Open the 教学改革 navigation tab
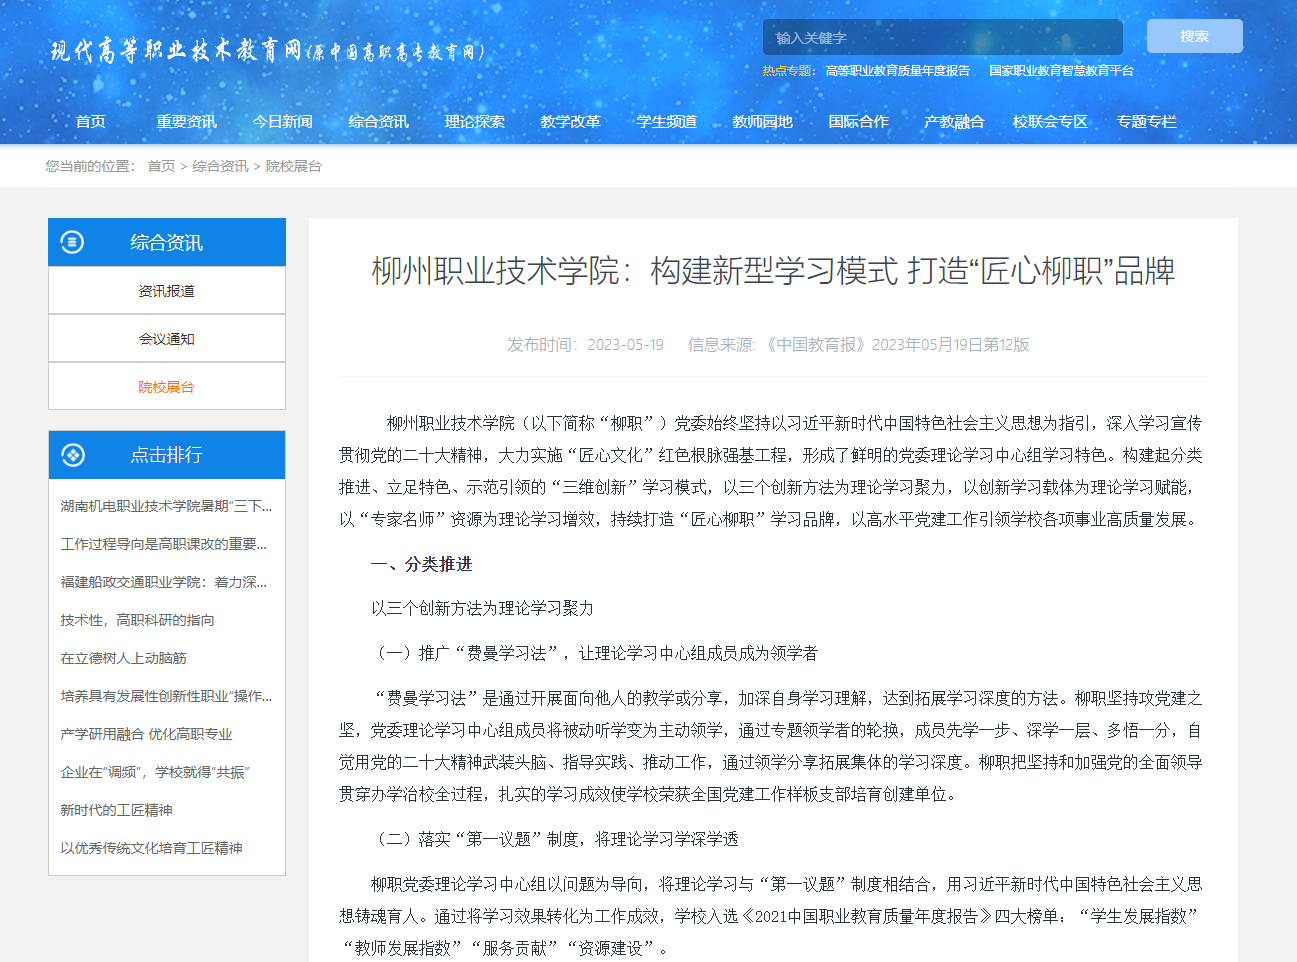Image resolution: width=1297 pixels, height=962 pixels. pyautogui.click(x=570, y=122)
